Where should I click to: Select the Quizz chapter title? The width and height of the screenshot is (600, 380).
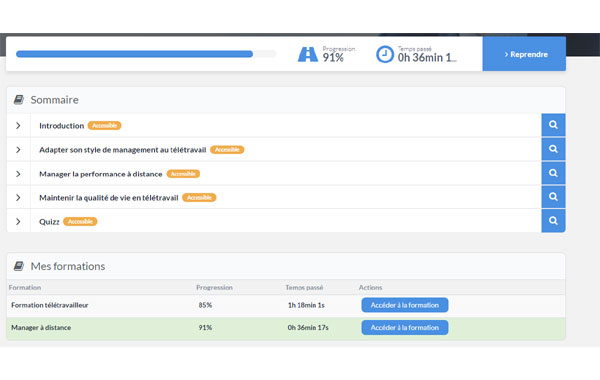coord(49,222)
